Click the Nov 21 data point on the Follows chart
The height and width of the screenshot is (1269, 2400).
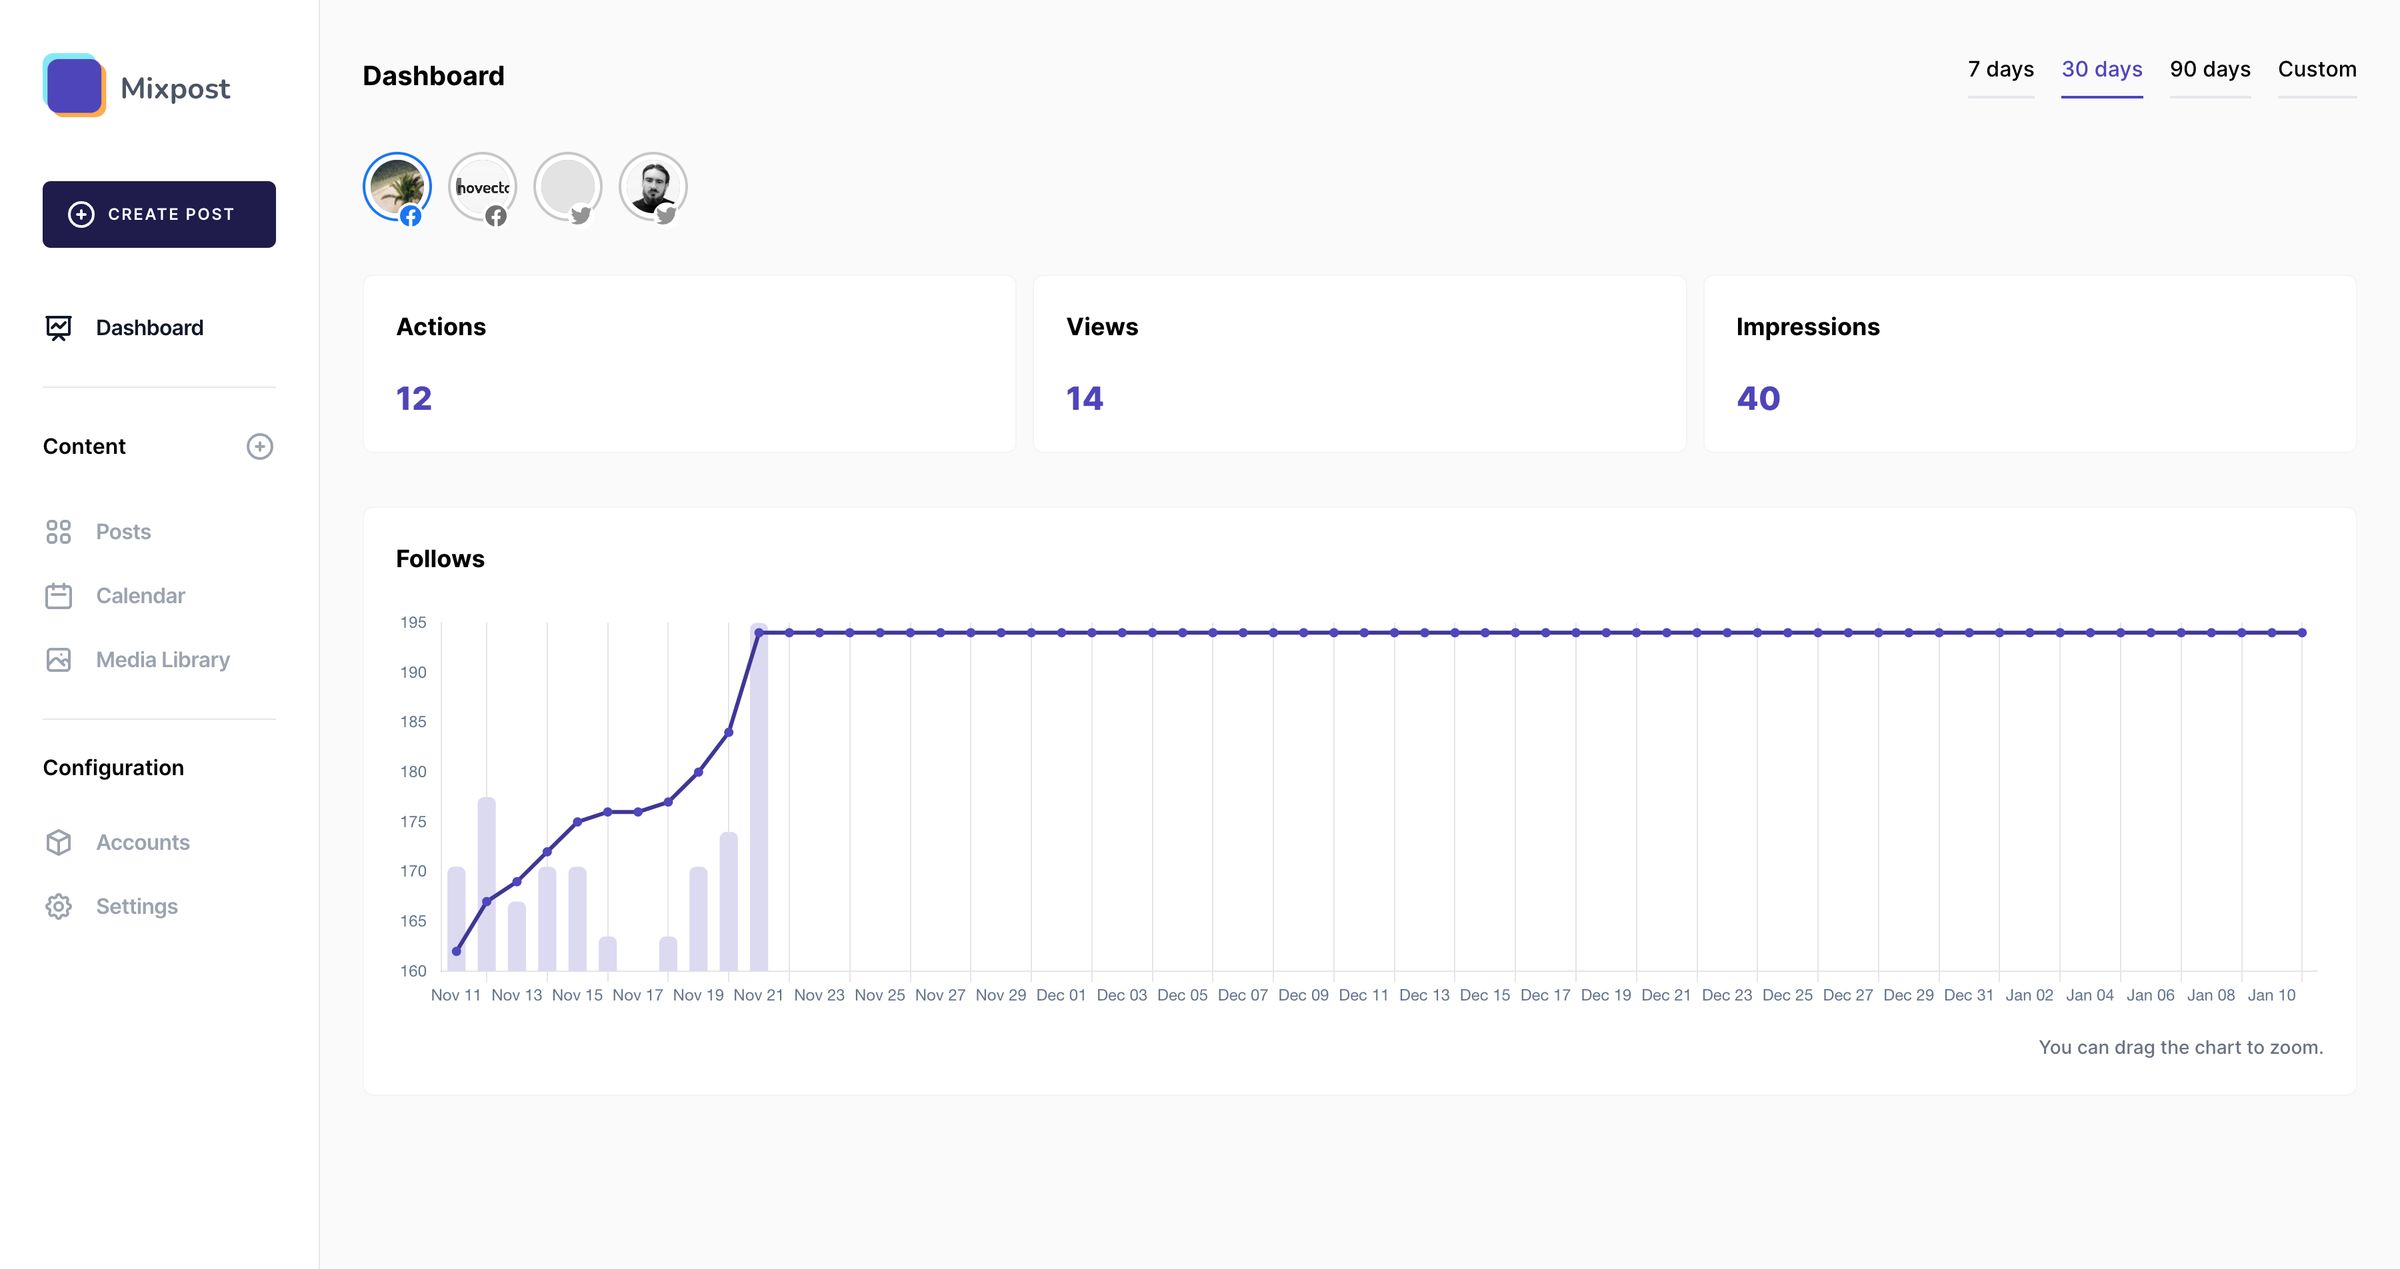tap(757, 630)
